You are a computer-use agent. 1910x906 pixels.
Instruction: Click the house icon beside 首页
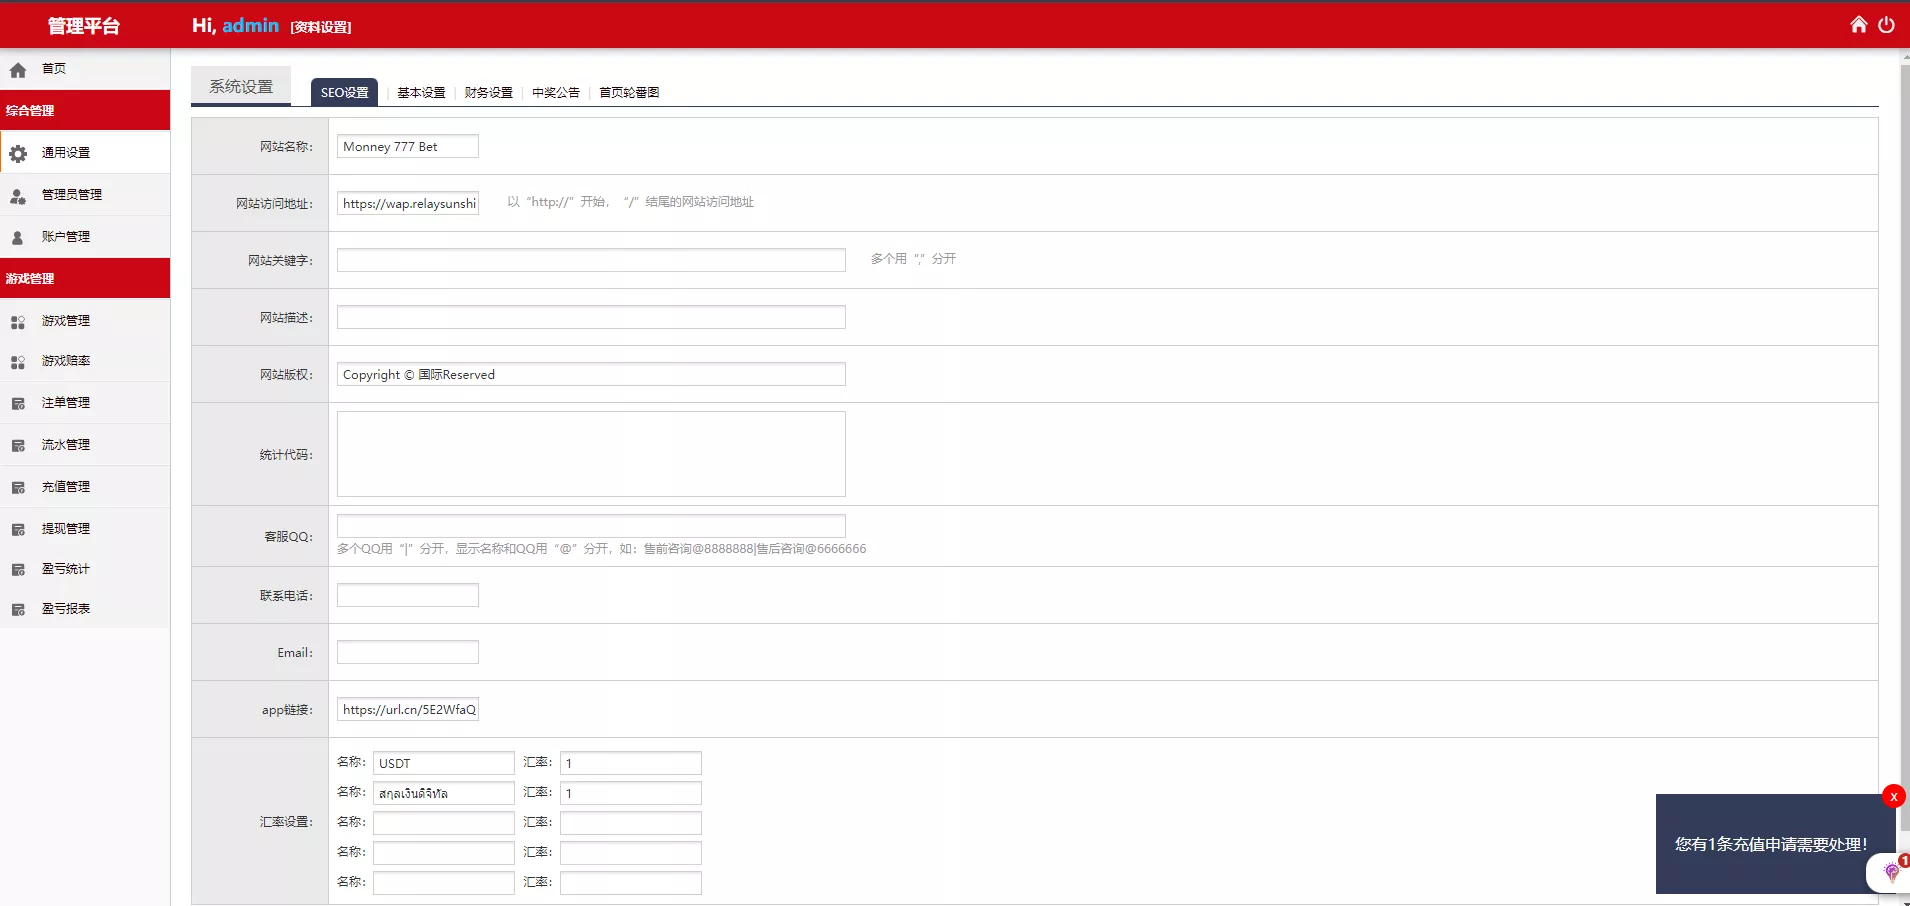pos(18,70)
